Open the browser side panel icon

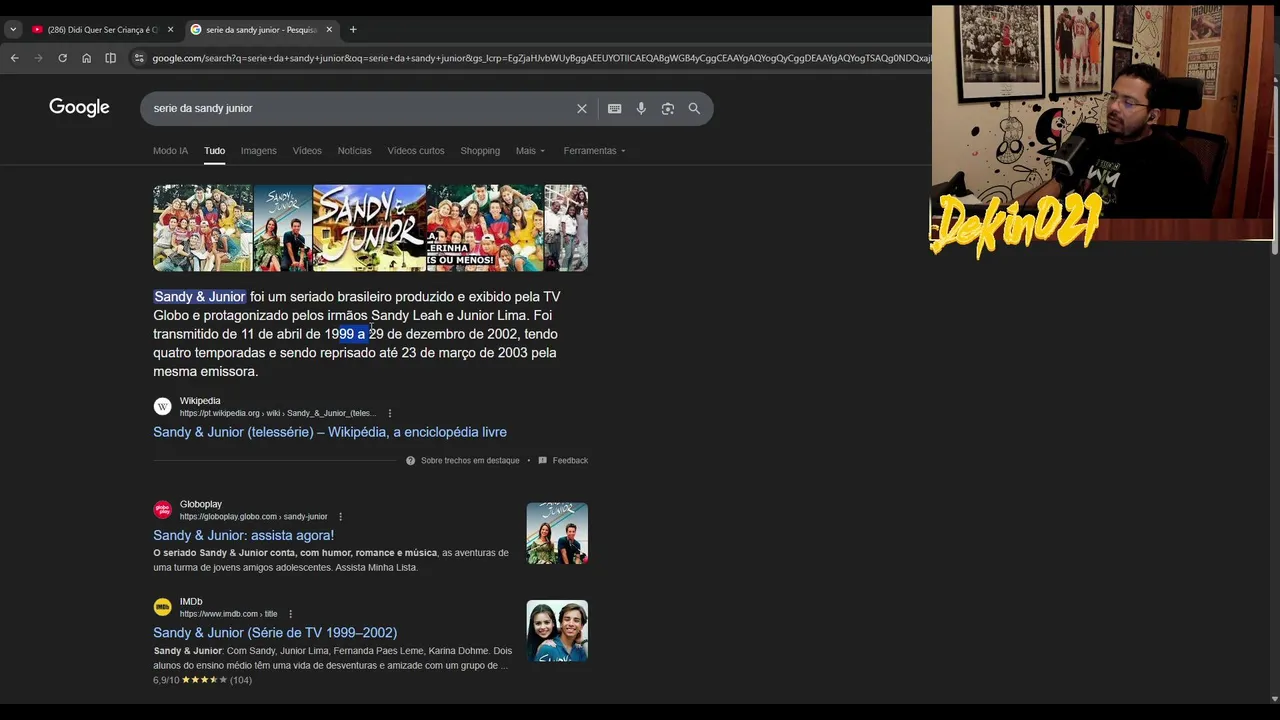click(x=111, y=58)
